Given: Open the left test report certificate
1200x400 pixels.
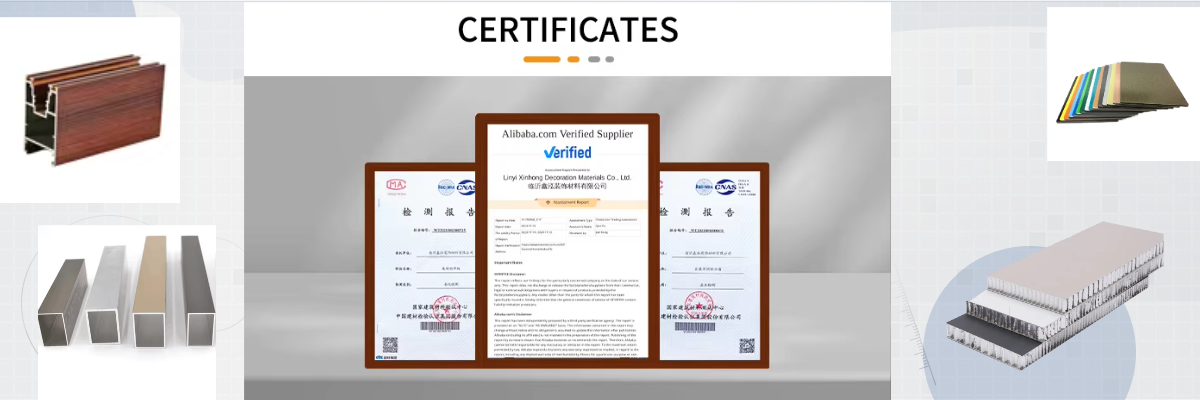Looking at the screenshot, I should coord(421,266).
